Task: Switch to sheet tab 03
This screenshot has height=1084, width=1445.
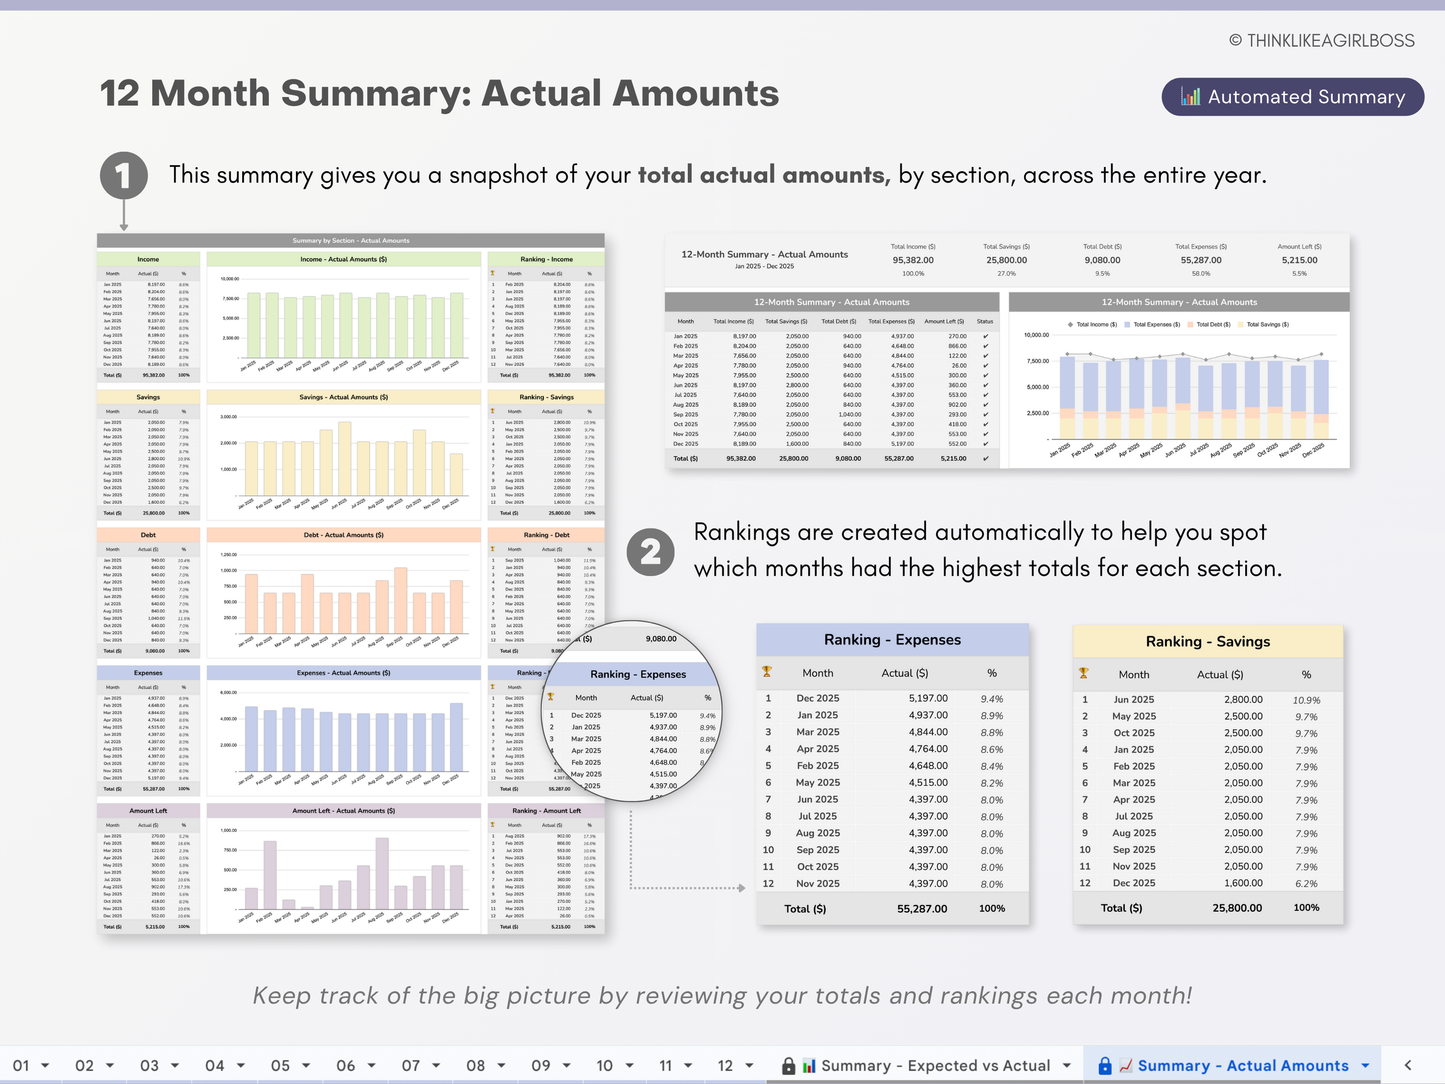Action: click(149, 1066)
